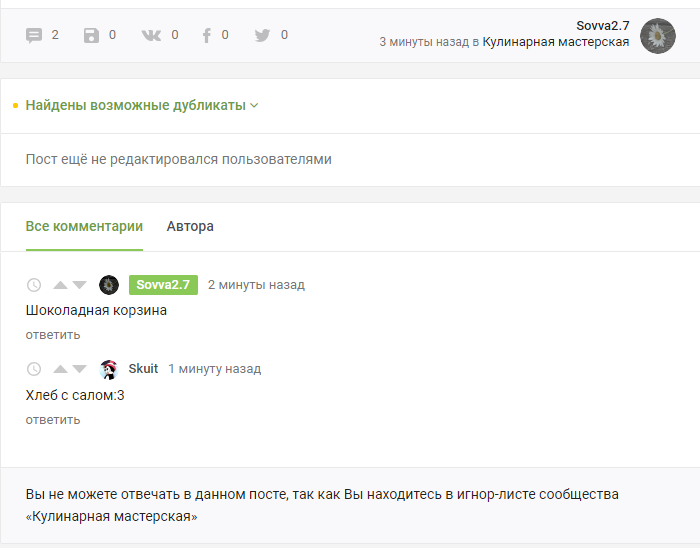
Task: Open Skuit avatar picture
Action: tap(109, 369)
